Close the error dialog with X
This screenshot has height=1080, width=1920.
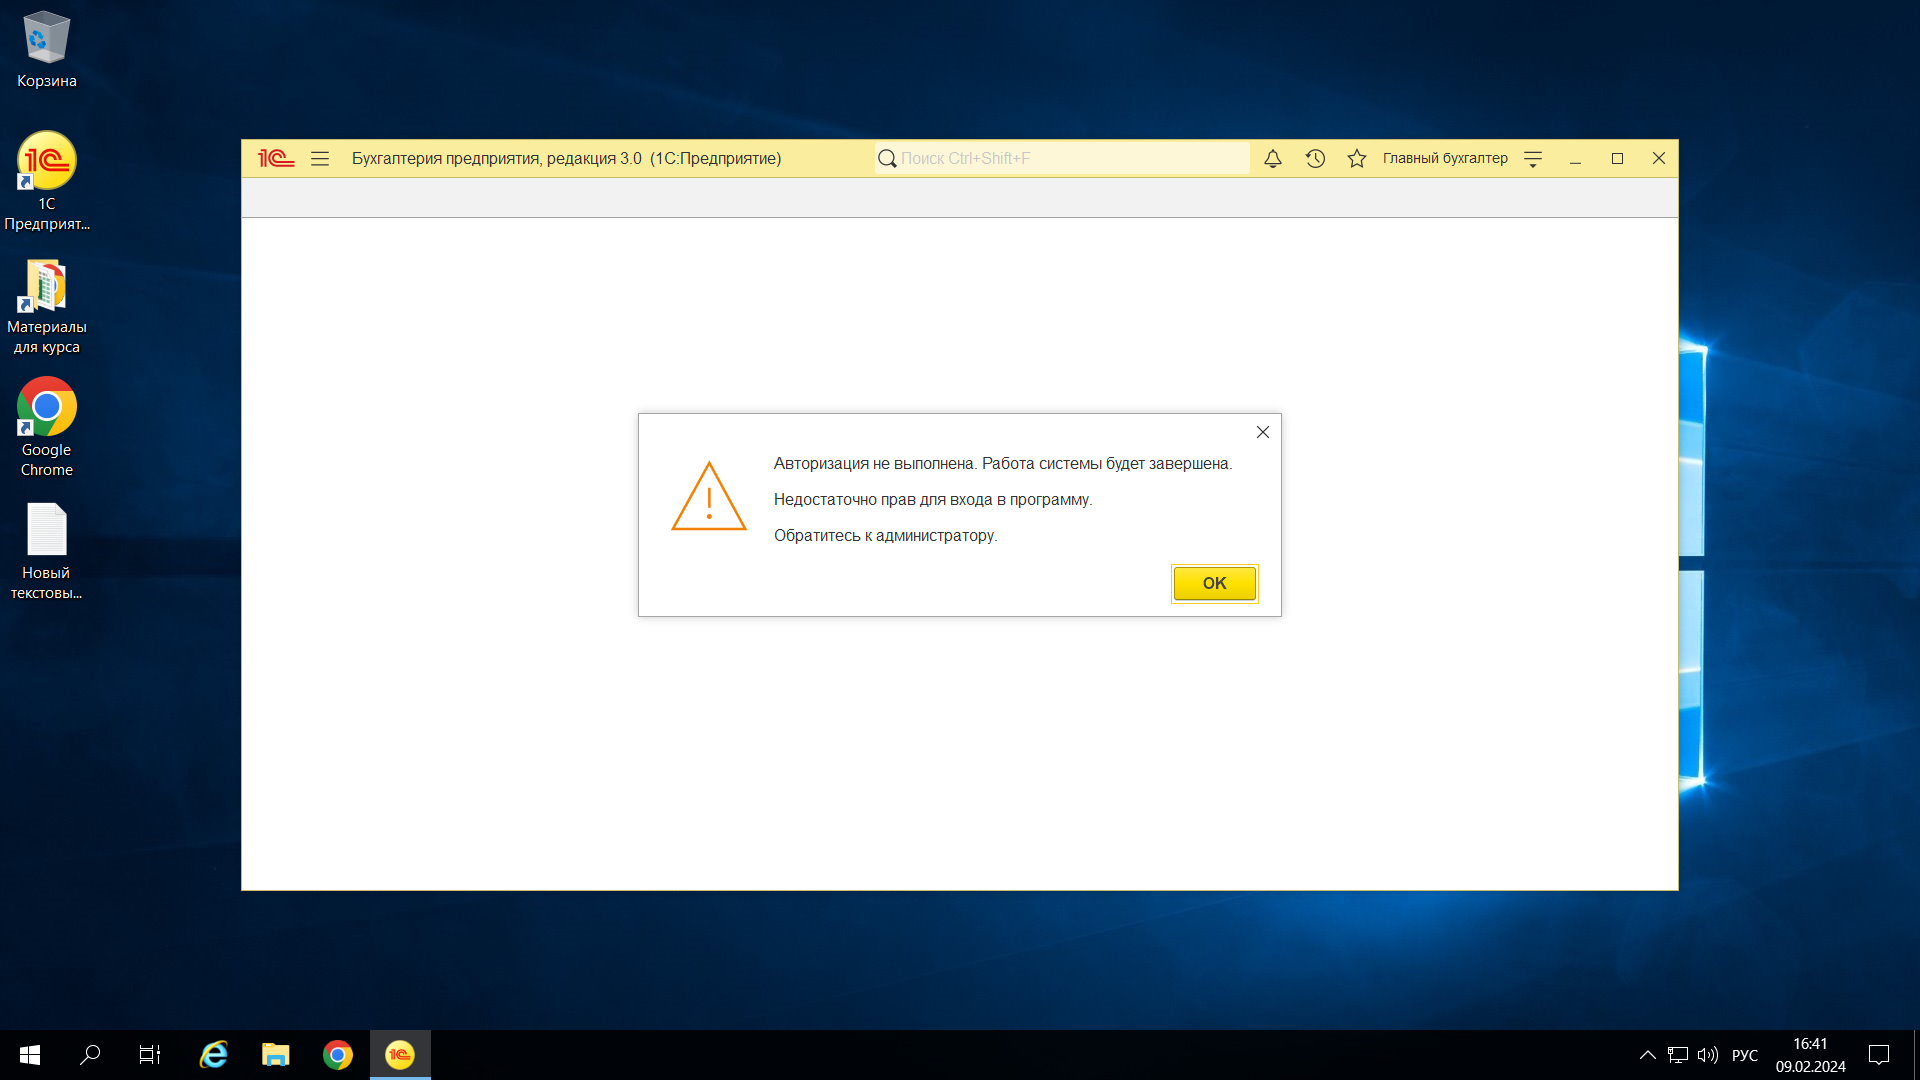[1263, 432]
